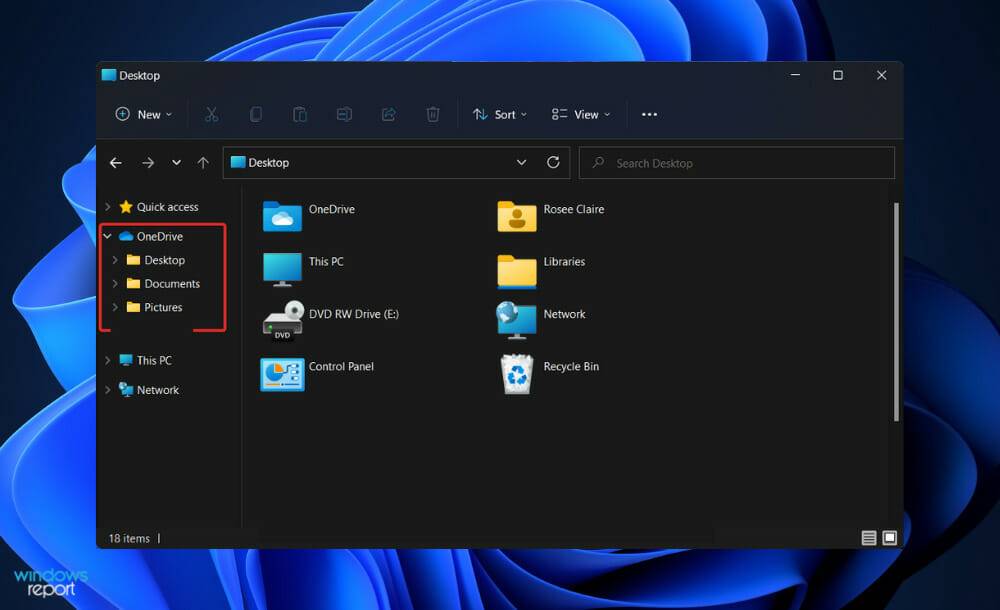Image resolution: width=1000 pixels, height=610 pixels.
Task: Click the Share icon in the toolbar
Action: (x=389, y=114)
